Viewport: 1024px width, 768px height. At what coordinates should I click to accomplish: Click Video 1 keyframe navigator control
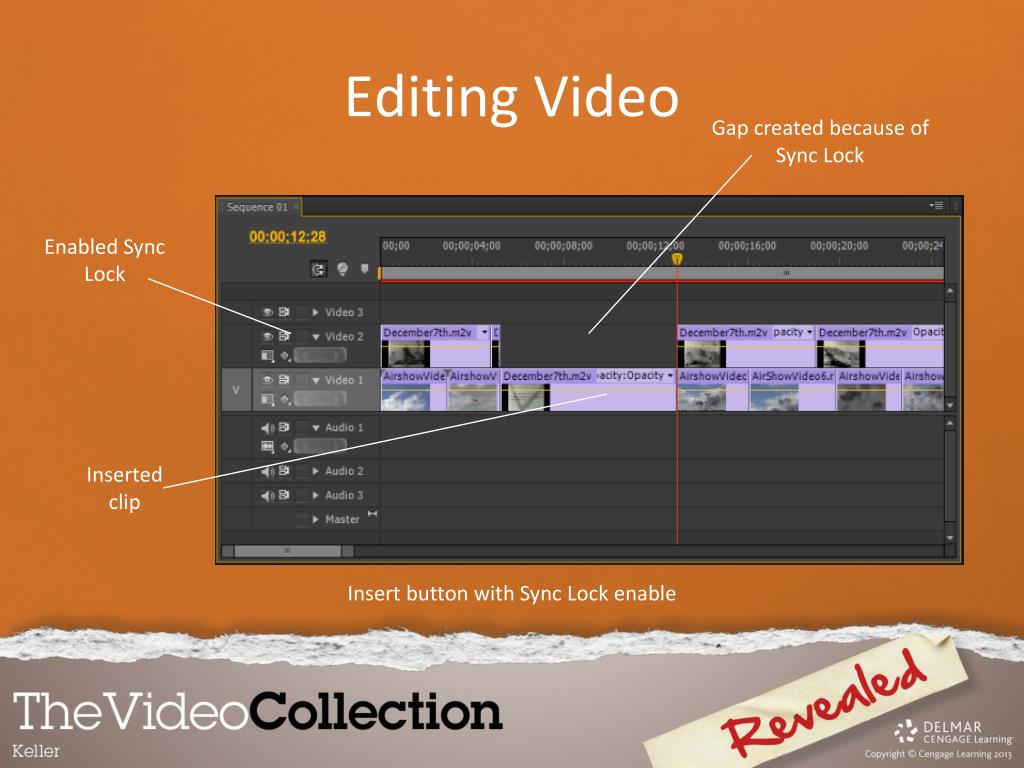tap(319, 398)
